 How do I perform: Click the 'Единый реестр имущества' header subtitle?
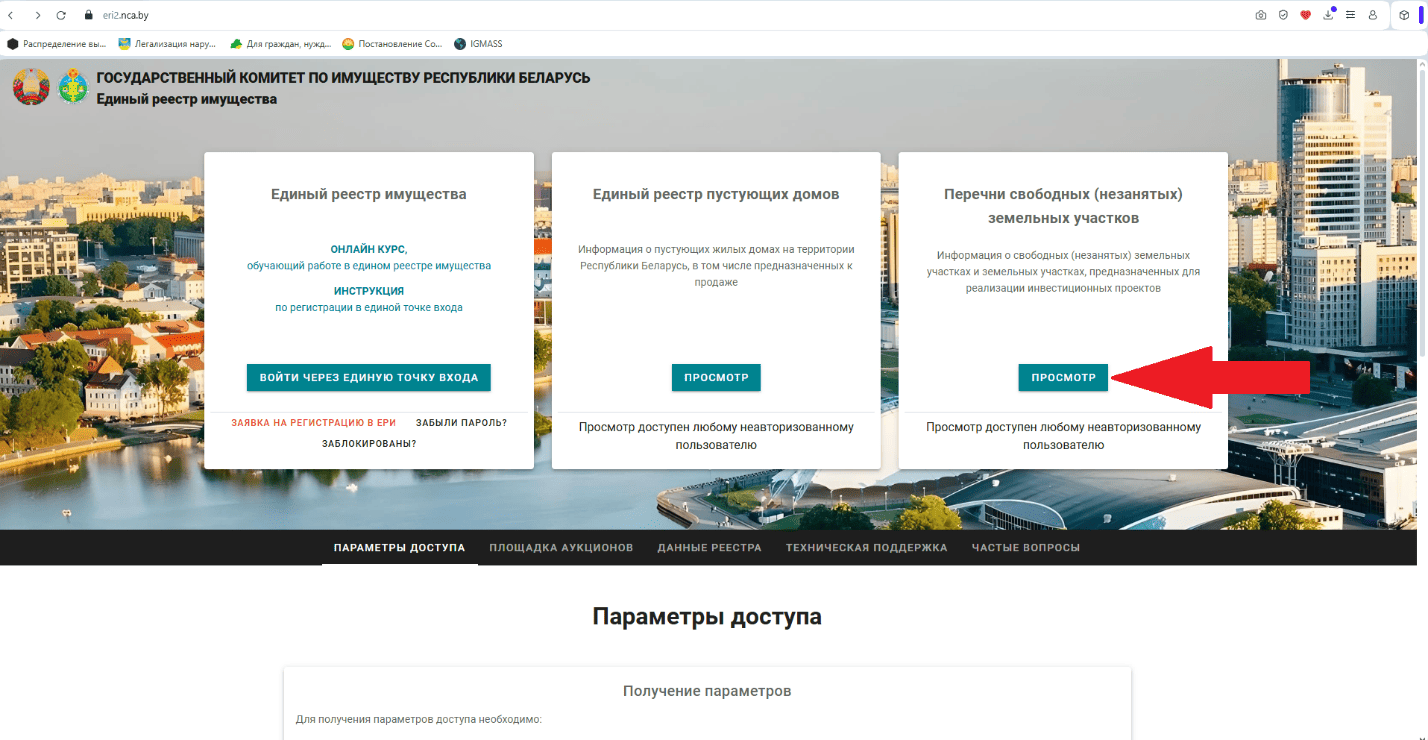point(187,99)
